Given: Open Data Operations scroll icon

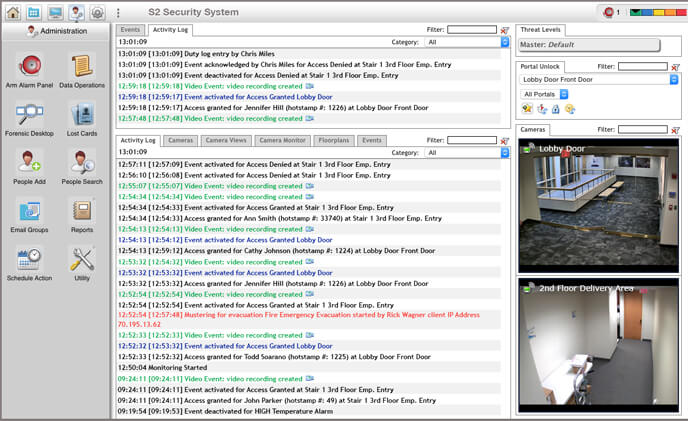Looking at the screenshot, I should 82,71.
